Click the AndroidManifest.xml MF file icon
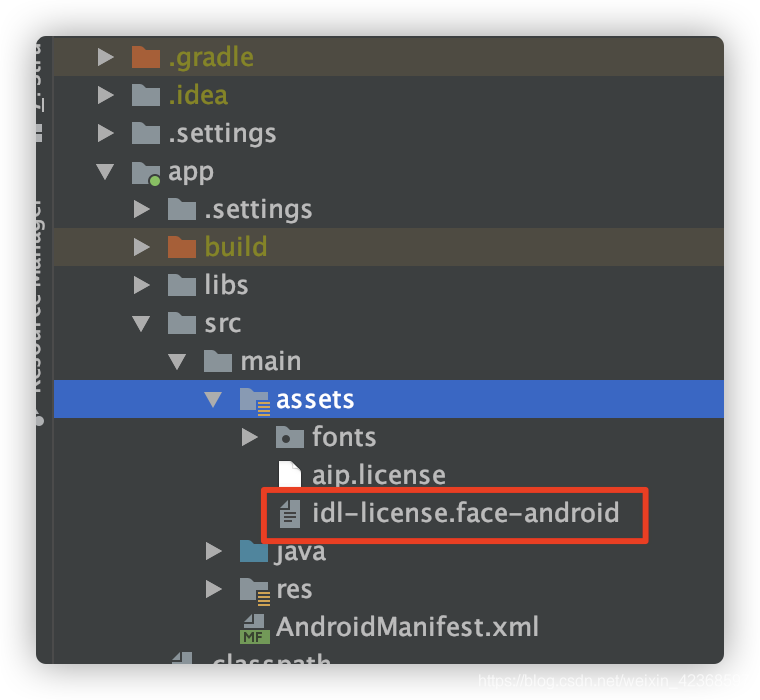Screen dimensions: 760x700 pyautogui.click(x=254, y=629)
